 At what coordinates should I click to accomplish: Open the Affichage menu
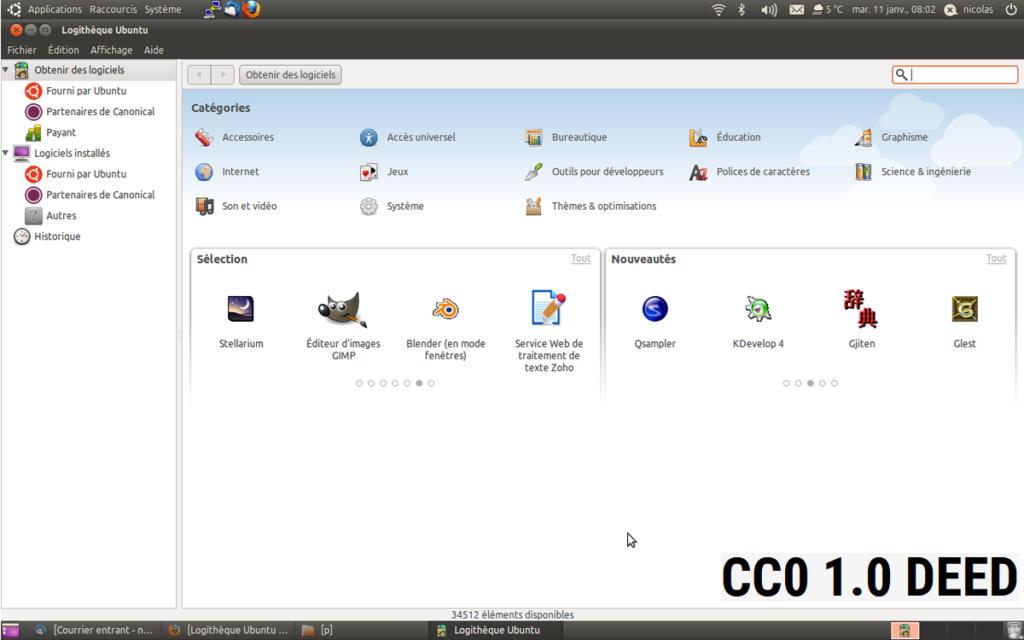pos(111,50)
